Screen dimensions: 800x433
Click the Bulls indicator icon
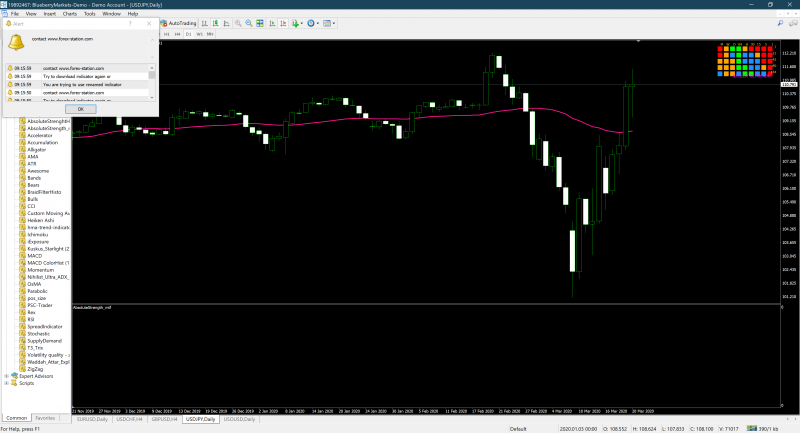pos(22,199)
